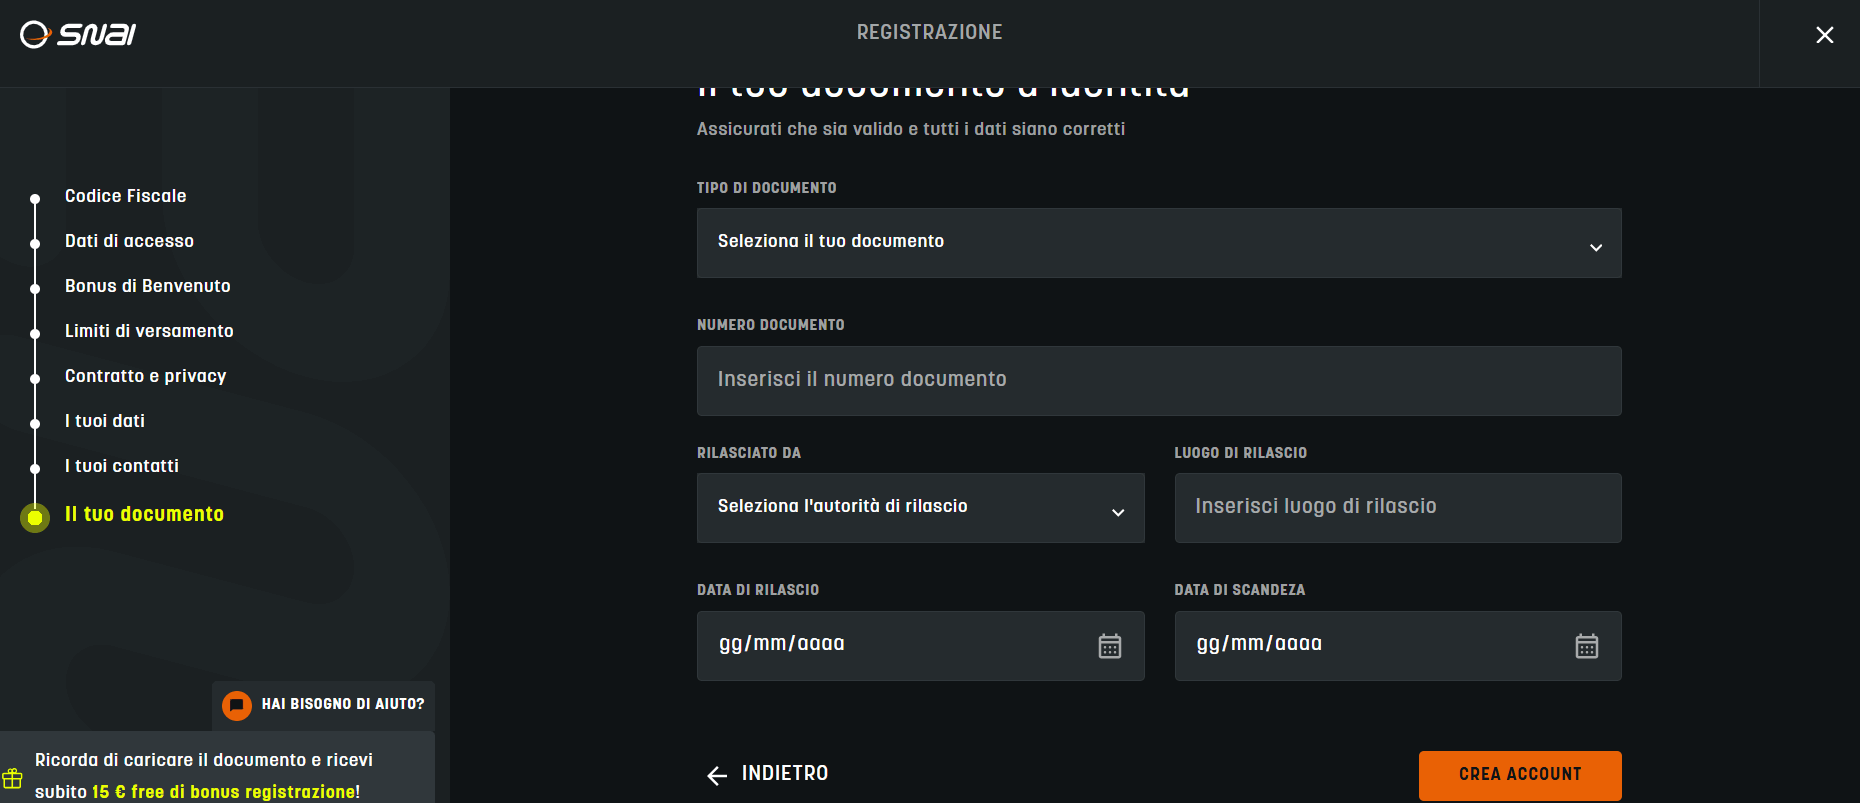This screenshot has width=1860, height=803.
Task: Select Bonus di Benvenuto step
Action: 147,286
